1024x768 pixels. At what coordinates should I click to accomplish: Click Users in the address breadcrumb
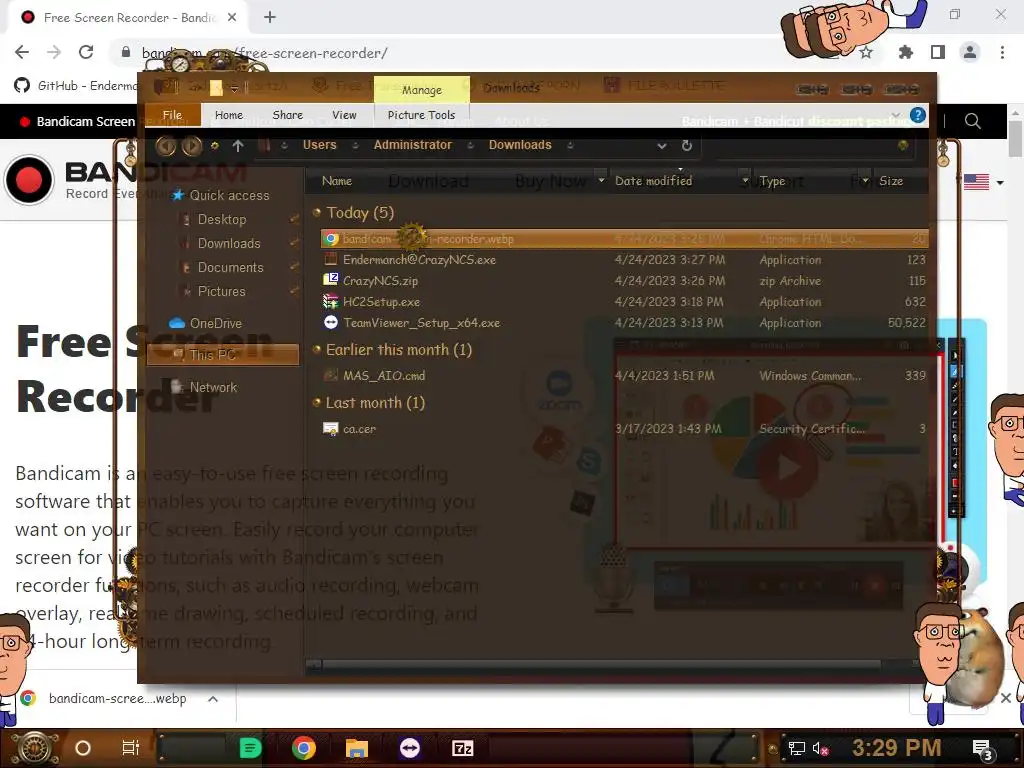tap(319, 145)
